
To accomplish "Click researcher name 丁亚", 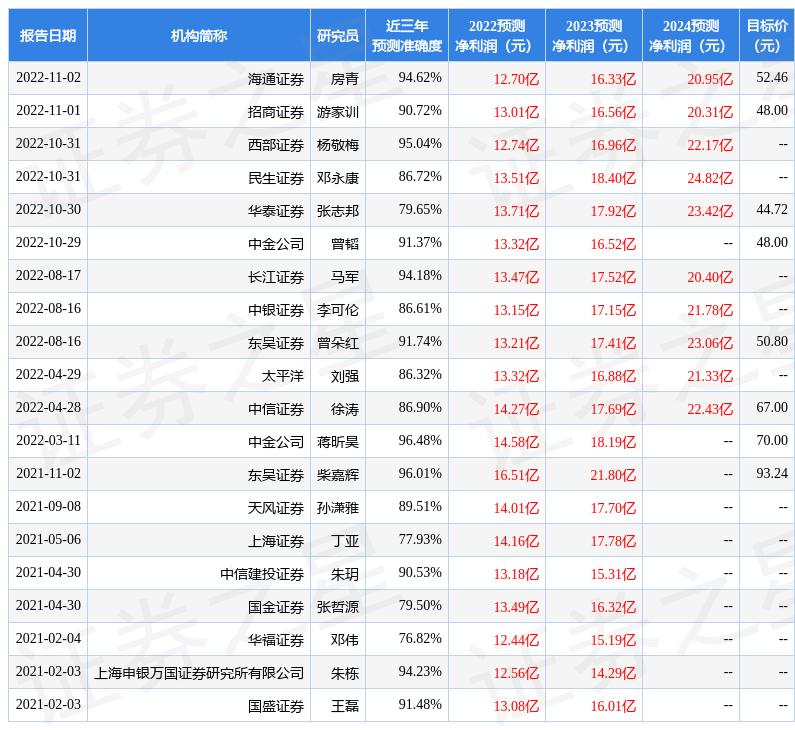I will [345, 540].
